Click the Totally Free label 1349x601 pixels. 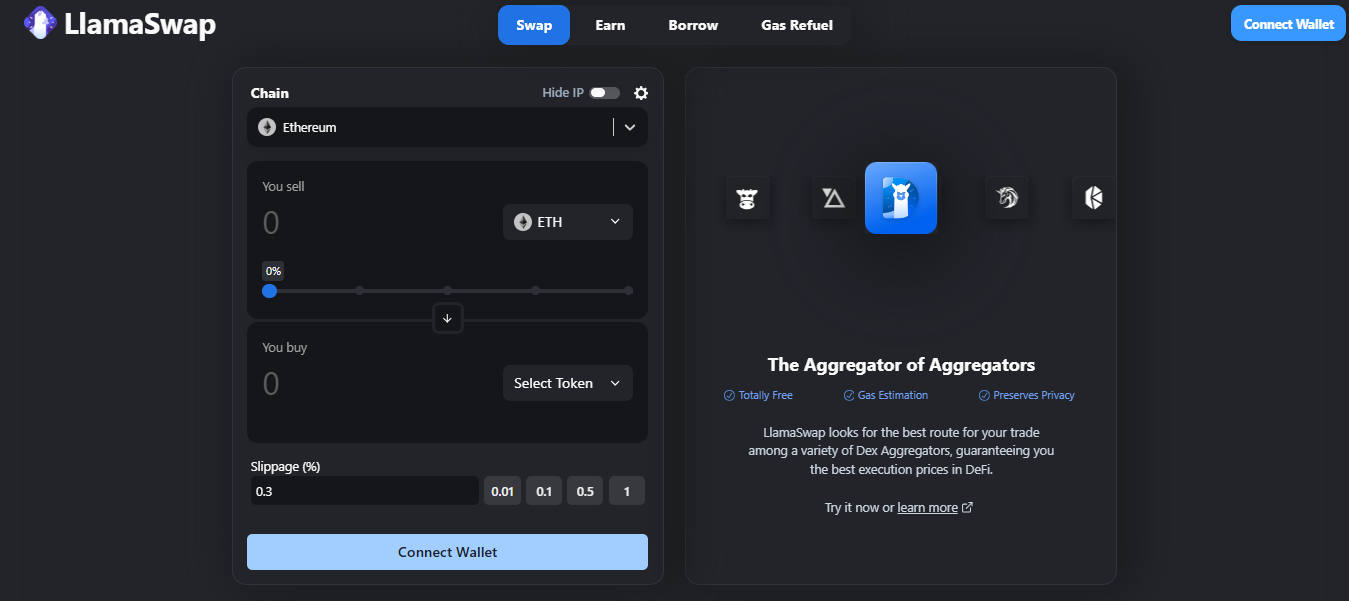click(x=765, y=396)
